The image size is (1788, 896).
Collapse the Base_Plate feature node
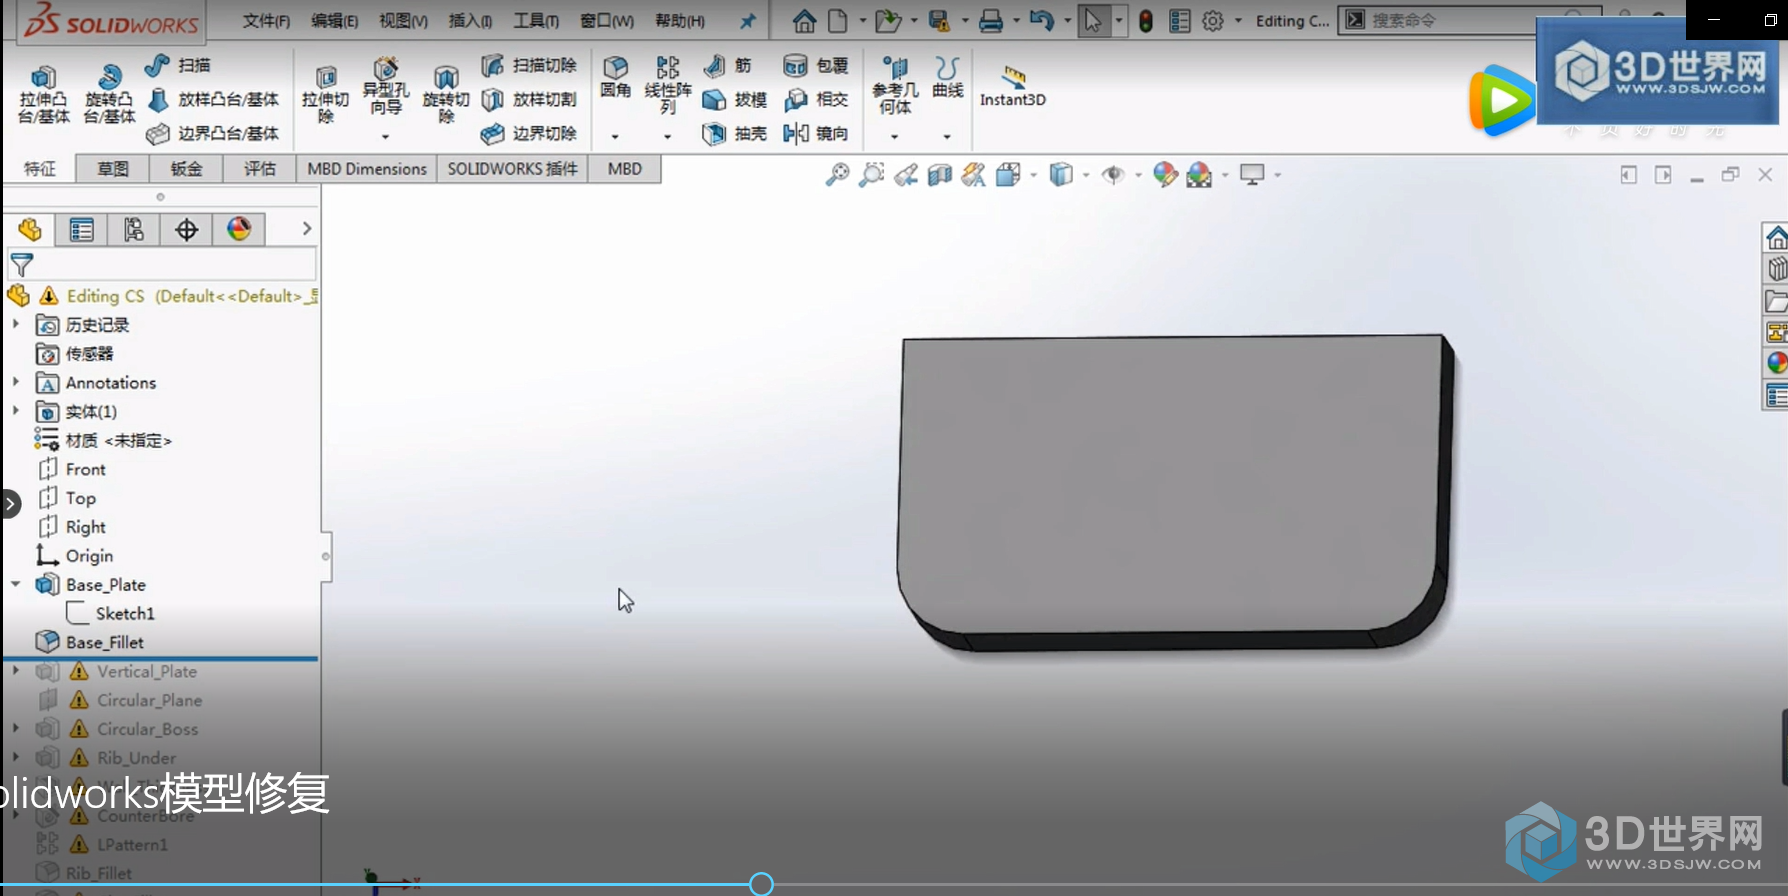coord(16,584)
